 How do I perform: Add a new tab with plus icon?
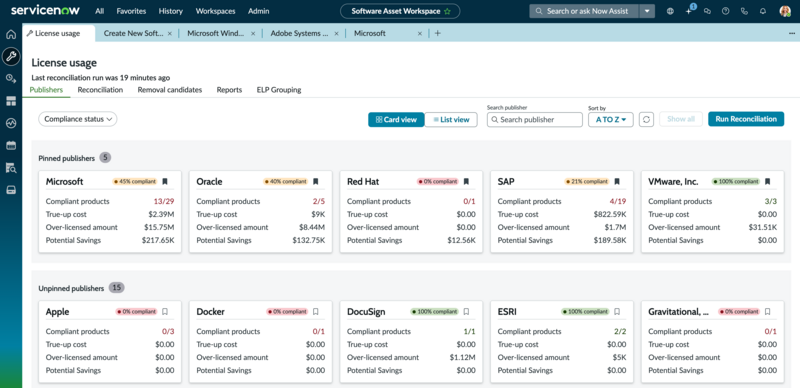coord(437,33)
